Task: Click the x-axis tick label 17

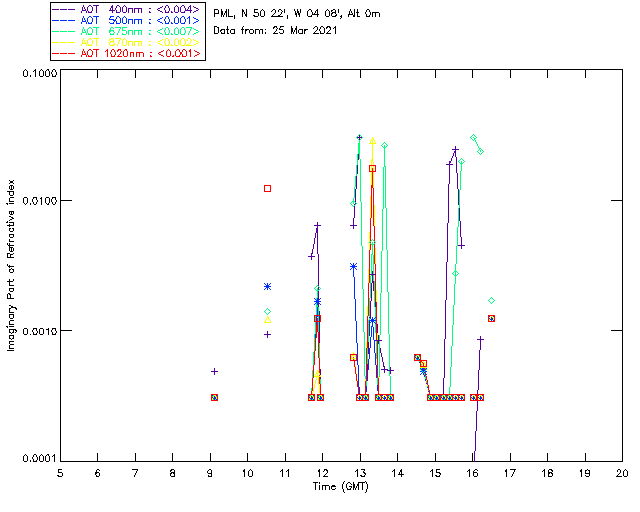Action: 510,473
